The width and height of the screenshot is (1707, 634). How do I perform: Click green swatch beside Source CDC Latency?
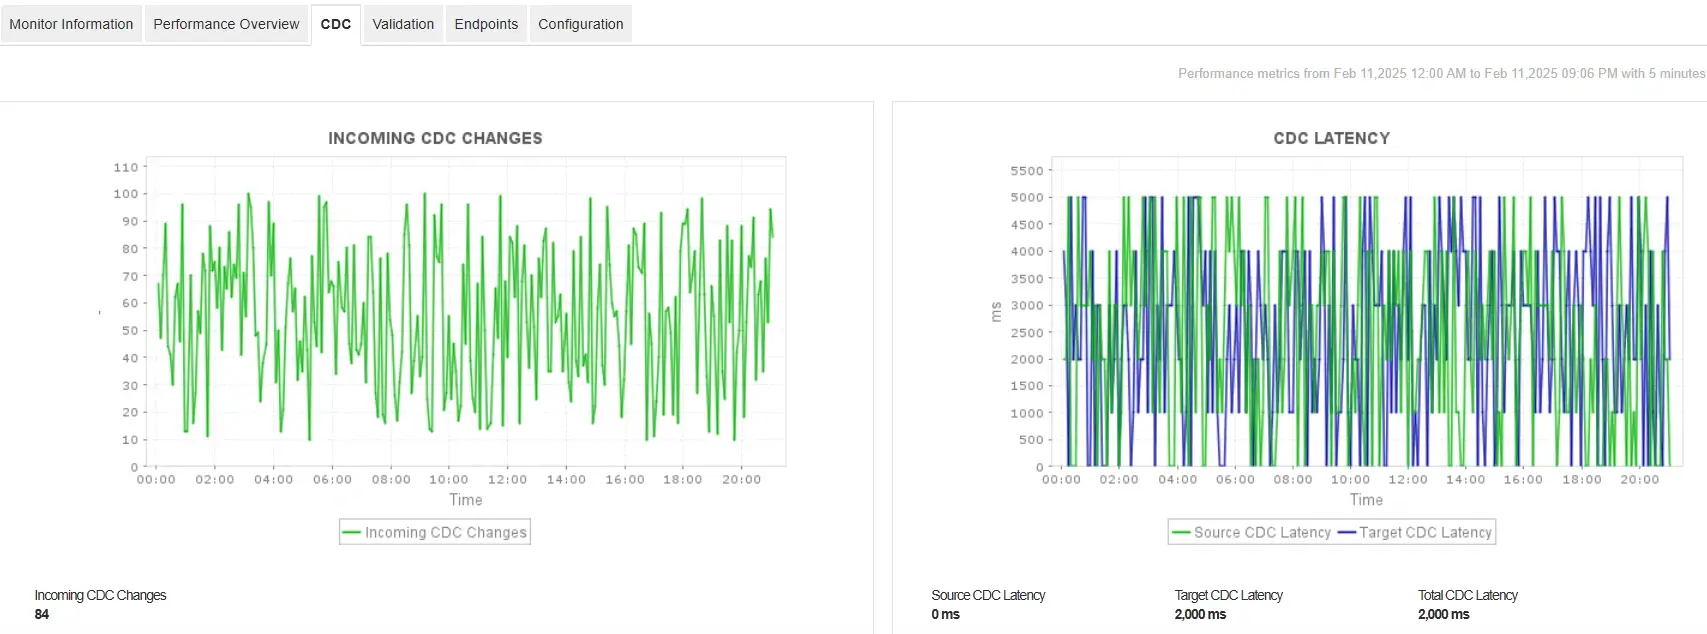(x=1181, y=532)
